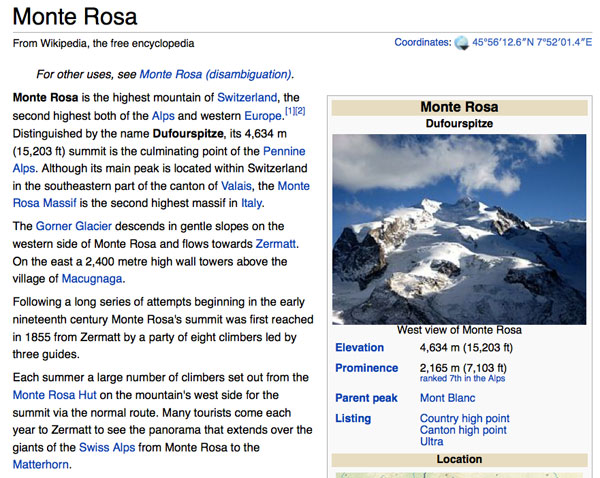Click From Wikipedia, the free encyclopedia text

coord(103,43)
